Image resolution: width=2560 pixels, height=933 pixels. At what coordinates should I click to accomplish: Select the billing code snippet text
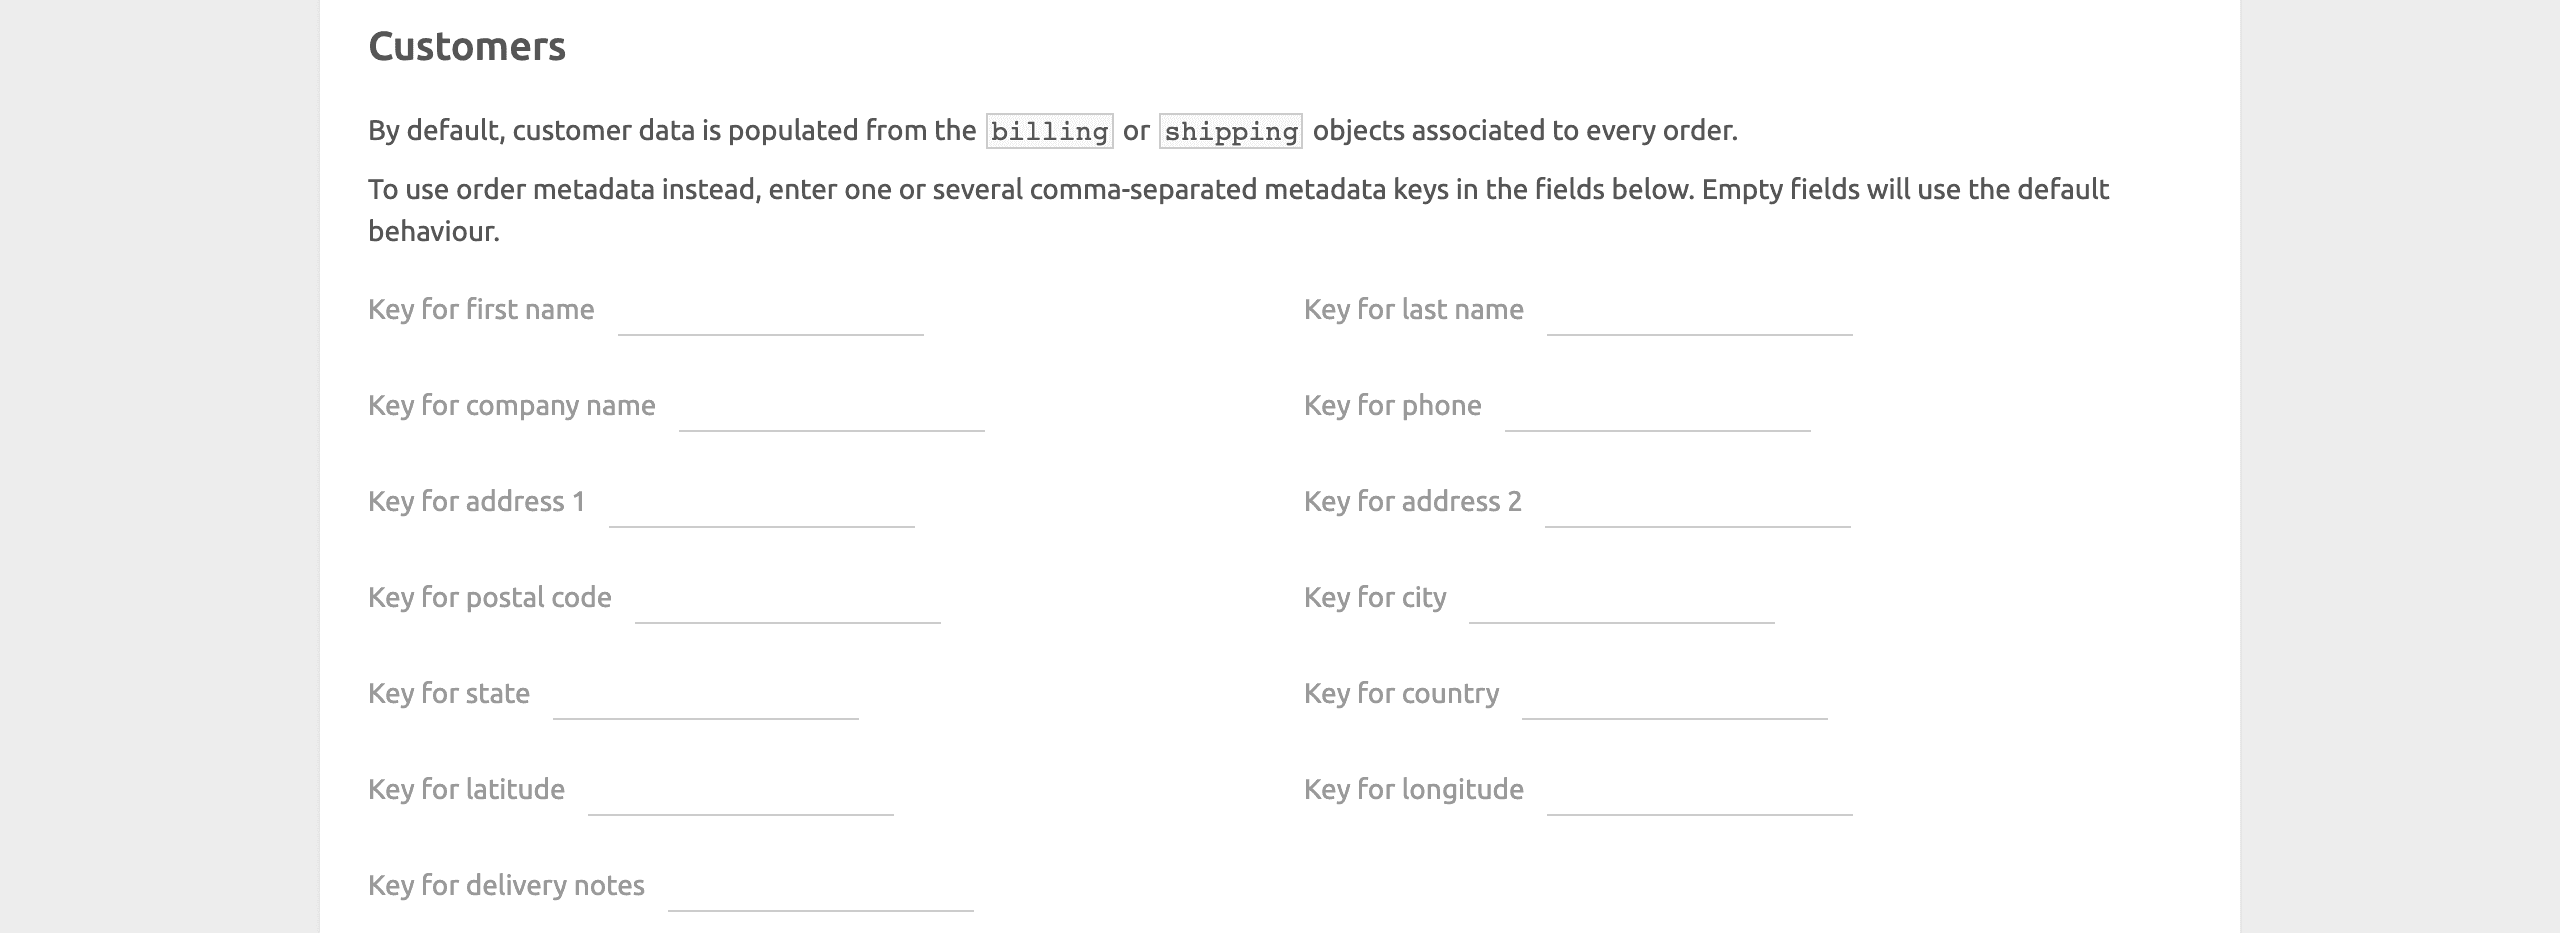click(1046, 130)
